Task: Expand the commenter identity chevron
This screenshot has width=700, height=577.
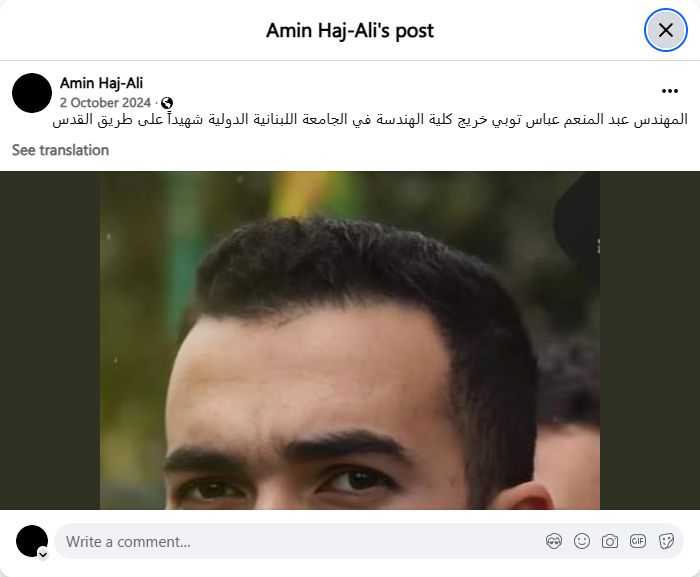Action: (x=43, y=554)
